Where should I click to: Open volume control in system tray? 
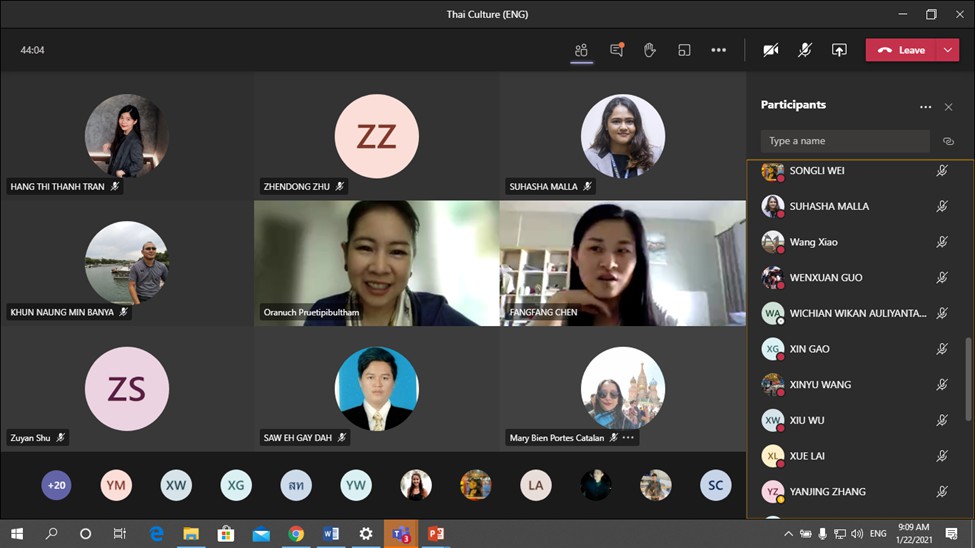857,534
